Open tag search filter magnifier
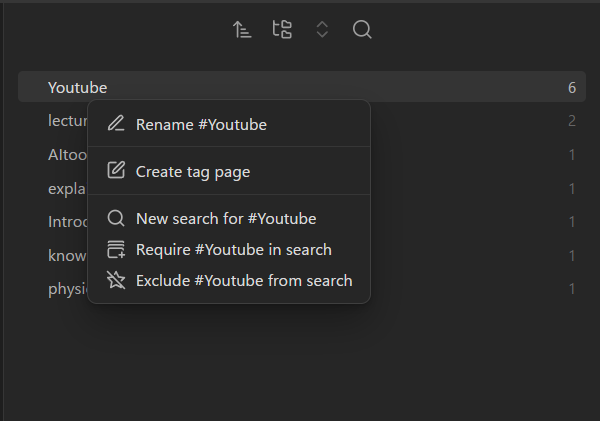The height and width of the screenshot is (421, 600). click(x=362, y=29)
